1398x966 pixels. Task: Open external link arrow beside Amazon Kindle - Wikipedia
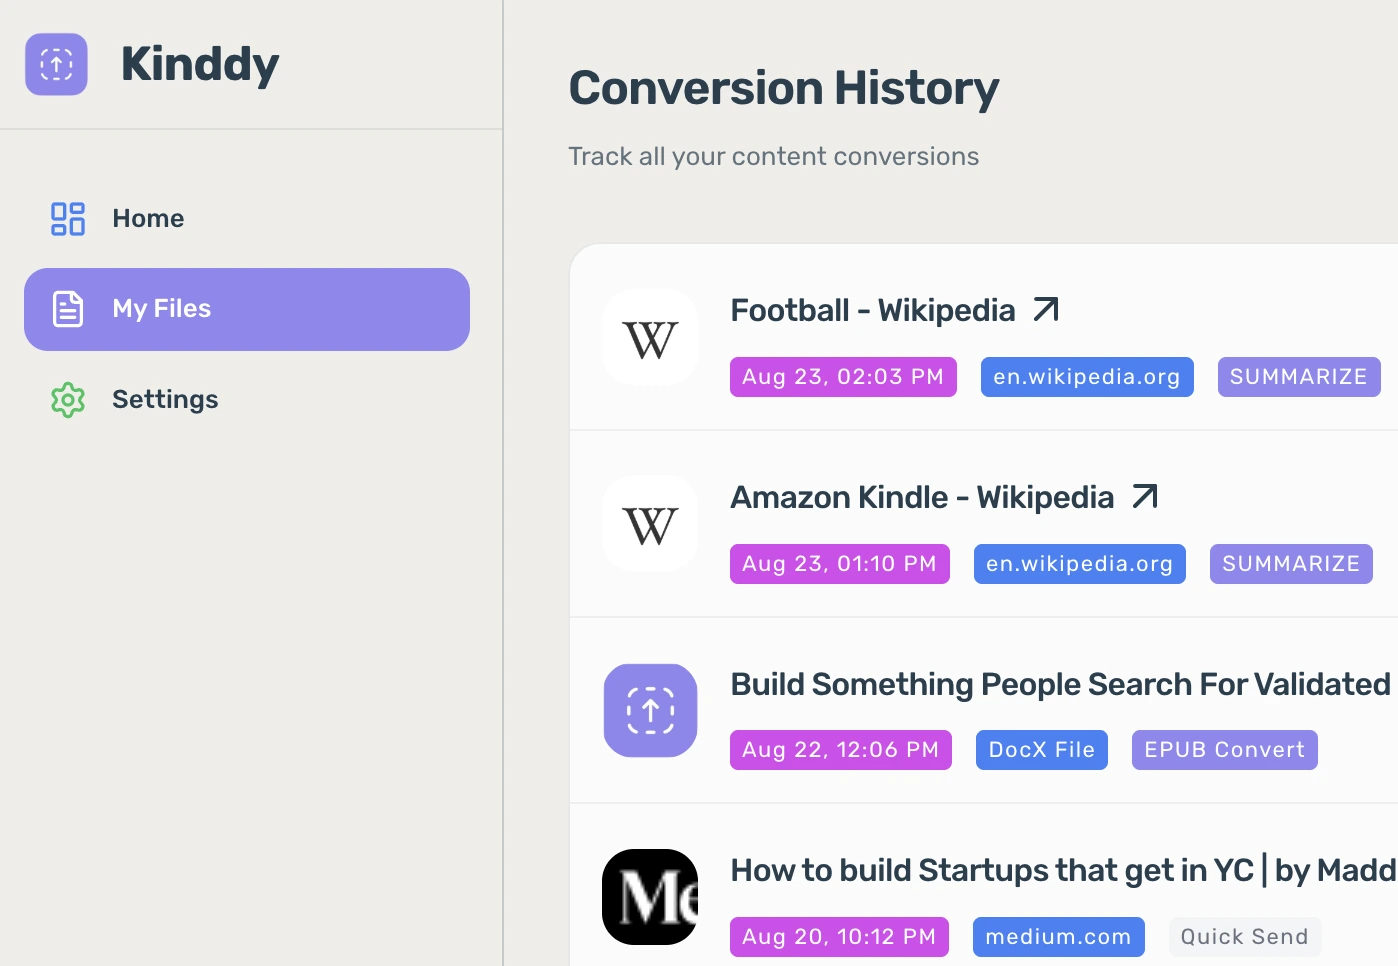click(x=1145, y=497)
